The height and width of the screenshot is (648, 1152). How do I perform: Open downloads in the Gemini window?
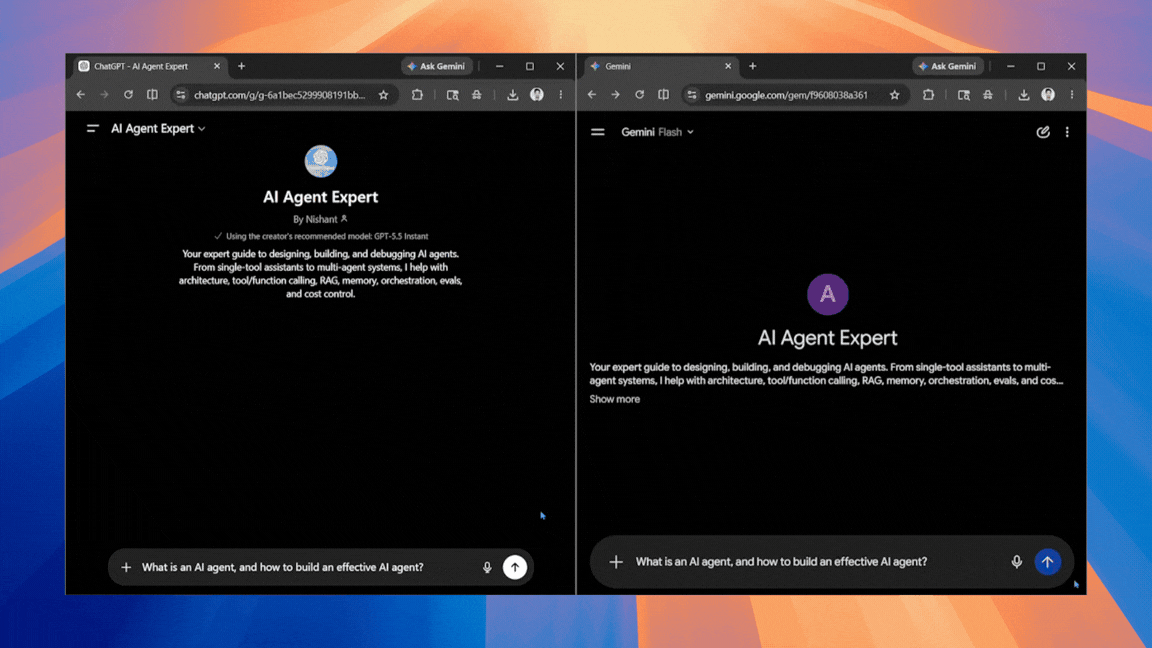click(x=1024, y=95)
